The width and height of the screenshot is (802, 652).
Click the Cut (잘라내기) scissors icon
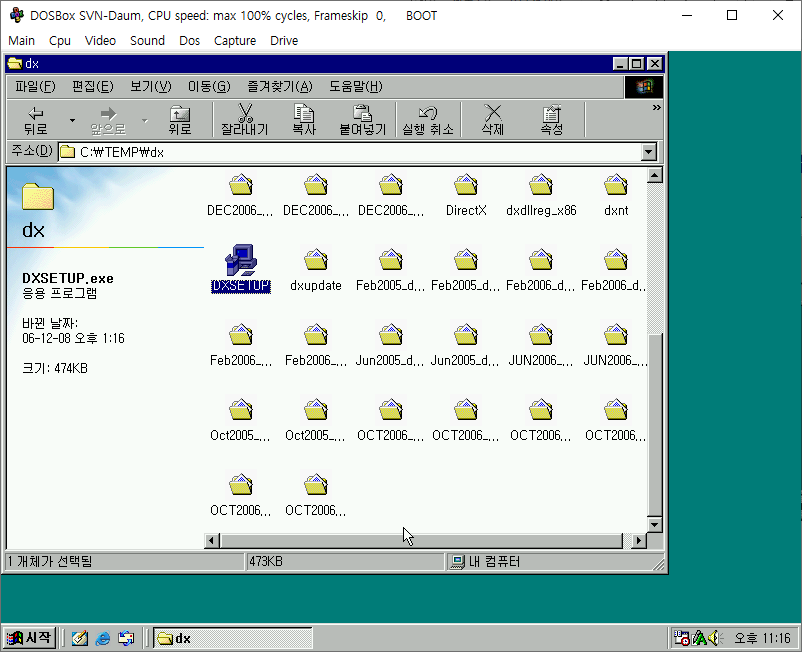(x=244, y=121)
